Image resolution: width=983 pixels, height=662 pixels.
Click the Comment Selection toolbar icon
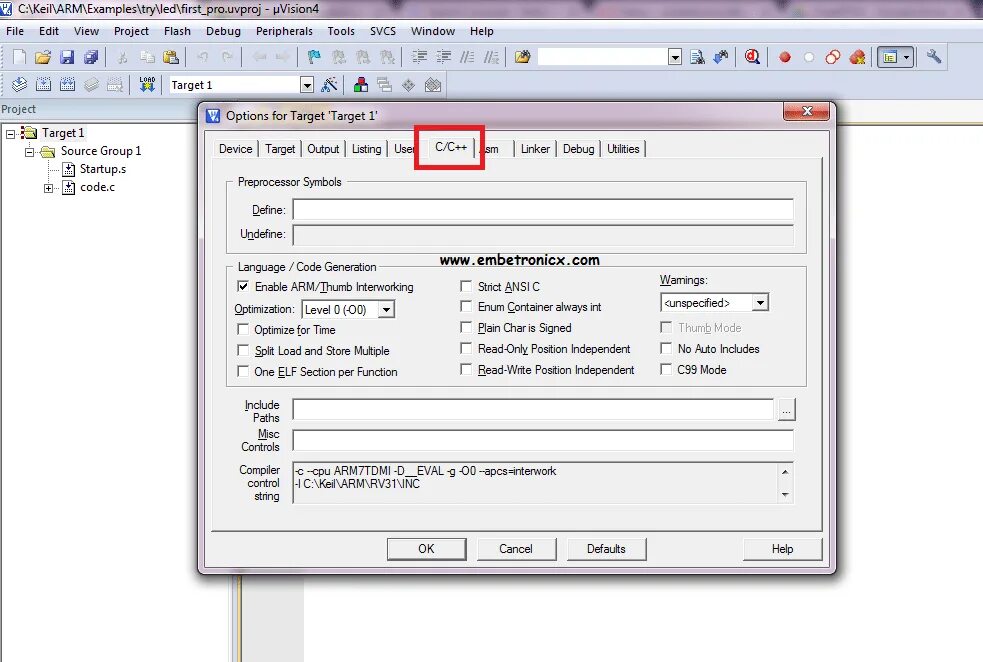tap(467, 57)
